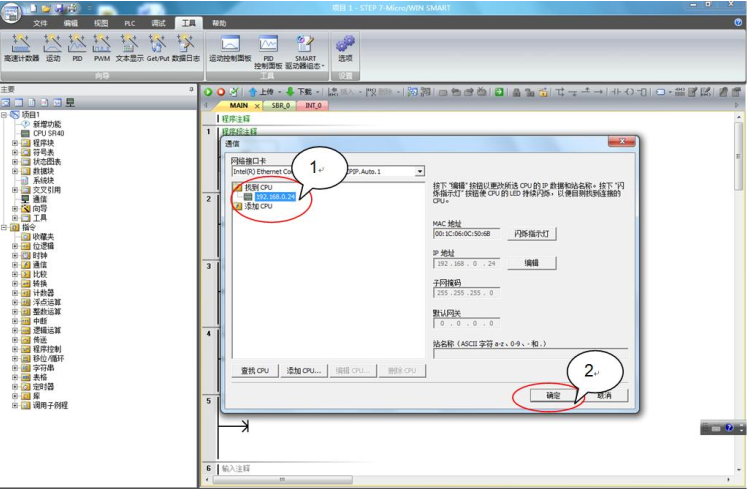Open the Help (帮助) ribbon tab

coord(219,23)
